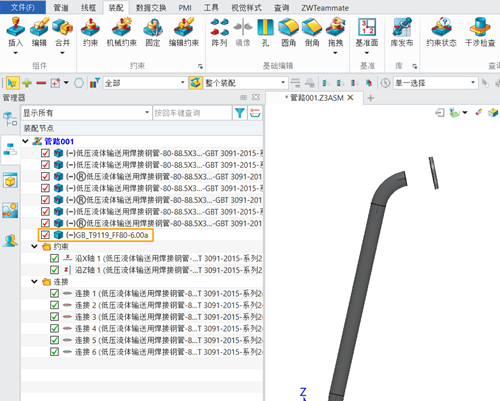Click the funnel filter icon in manager
Screen dimensions: 500x401
(240, 113)
